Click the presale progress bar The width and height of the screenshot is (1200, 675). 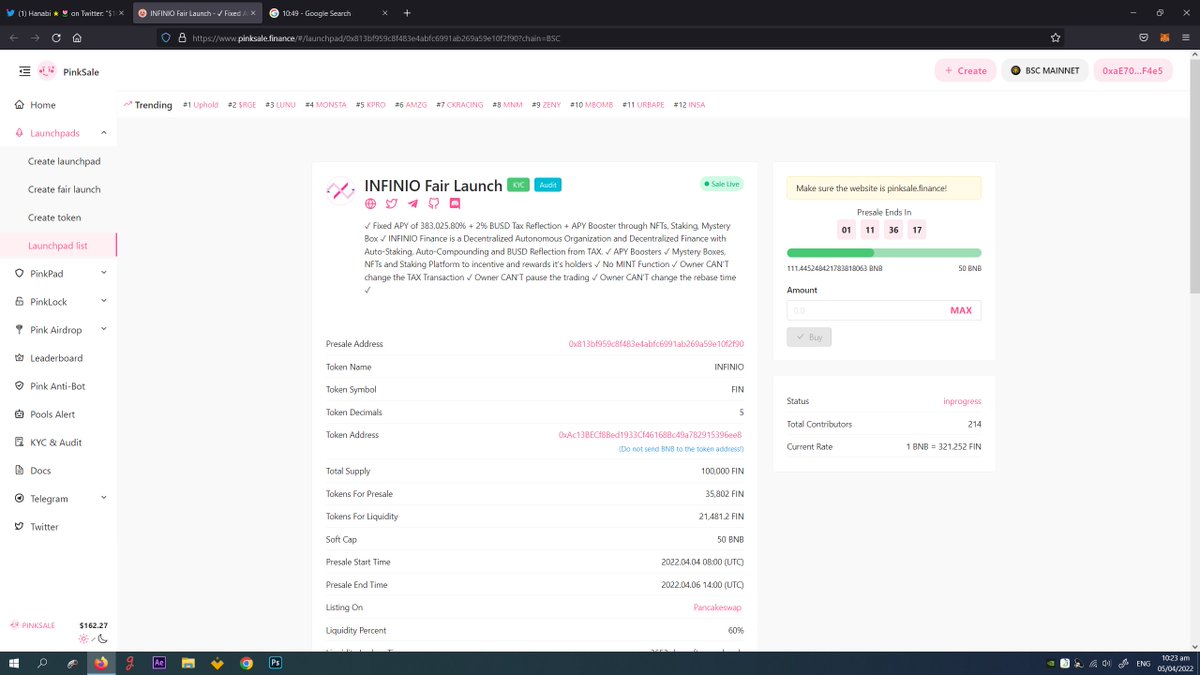point(883,252)
